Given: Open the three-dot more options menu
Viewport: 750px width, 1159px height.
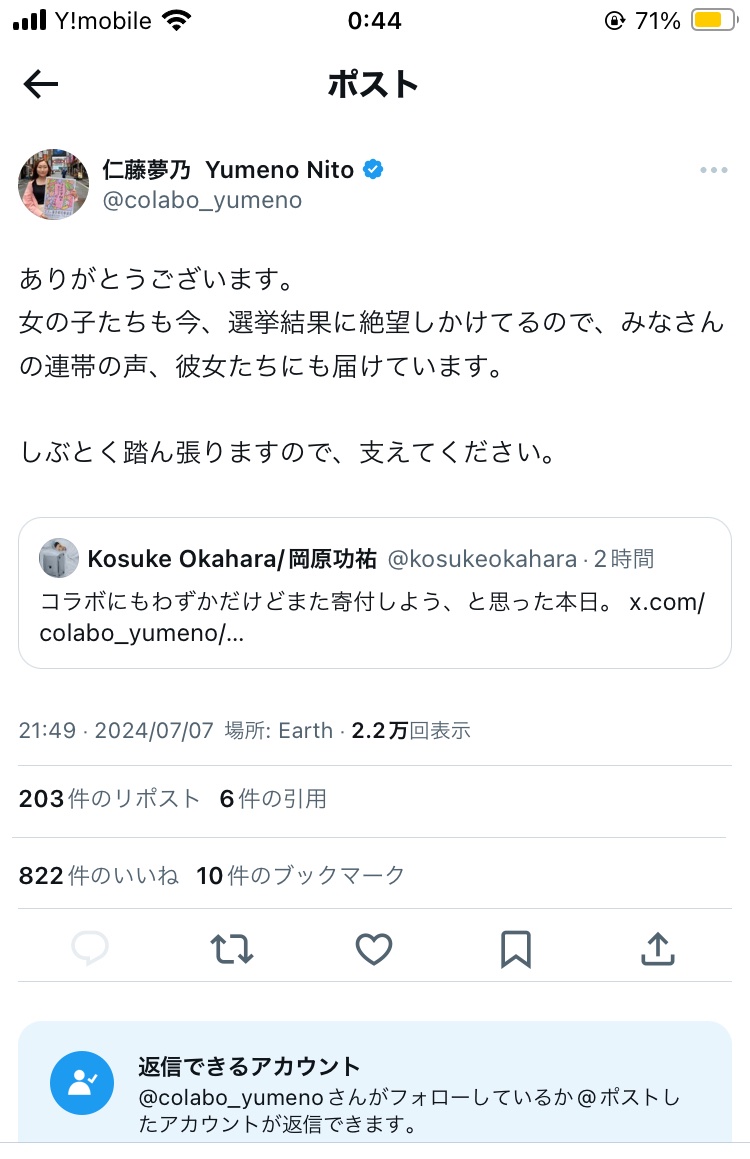Looking at the screenshot, I should [x=714, y=170].
